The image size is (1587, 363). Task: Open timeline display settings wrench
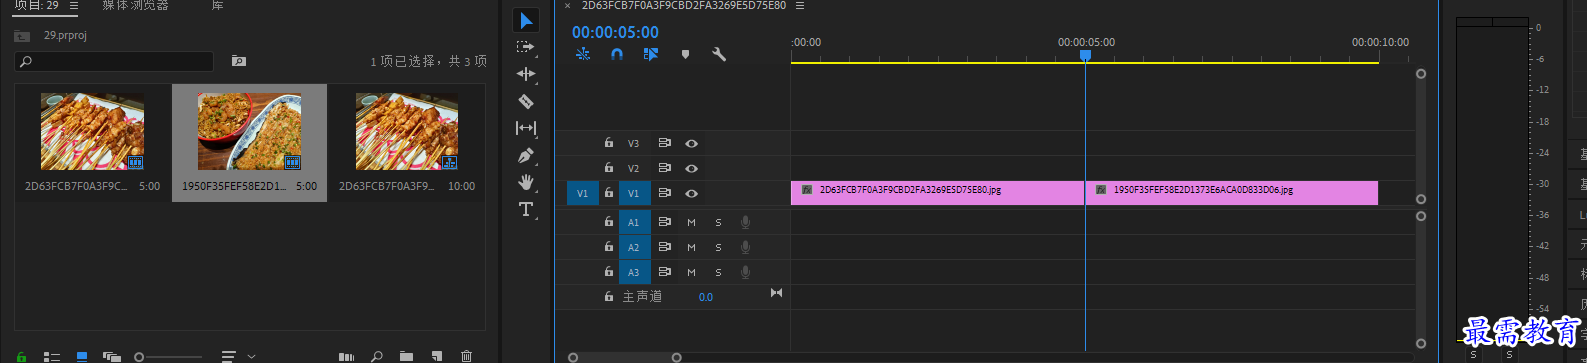(719, 54)
